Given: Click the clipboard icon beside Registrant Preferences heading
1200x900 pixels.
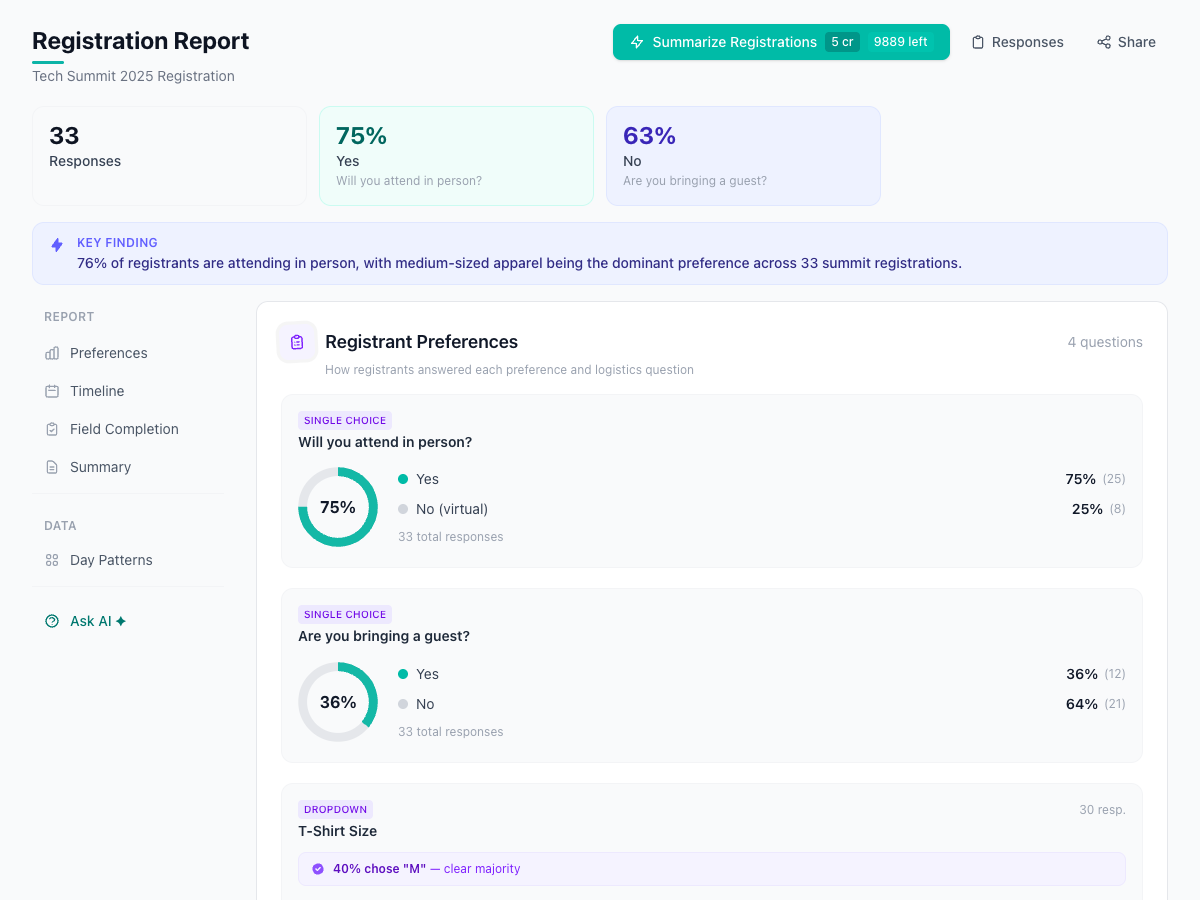Looking at the screenshot, I should click(x=296, y=342).
